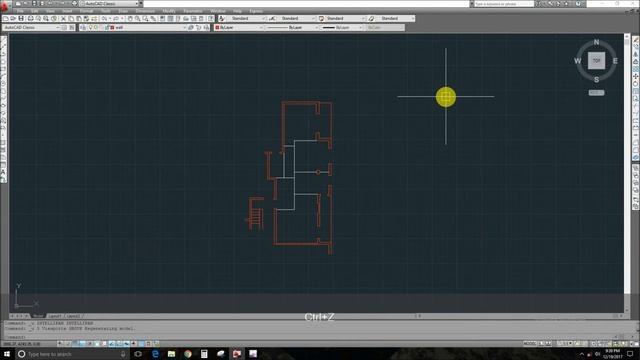The height and width of the screenshot is (360, 640).
Task: Click the Plot (print) icon
Action: (x=30, y=19)
